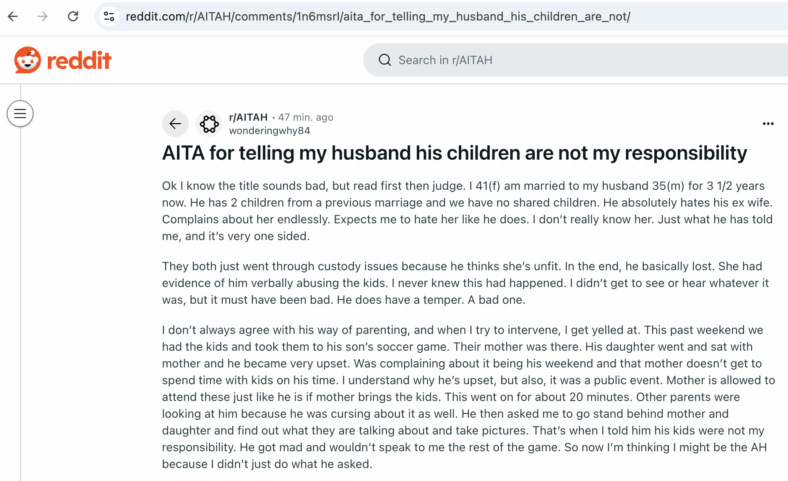Image resolution: width=788 pixels, height=481 pixels.
Task: Click the browser back arrow
Action: 13,17
